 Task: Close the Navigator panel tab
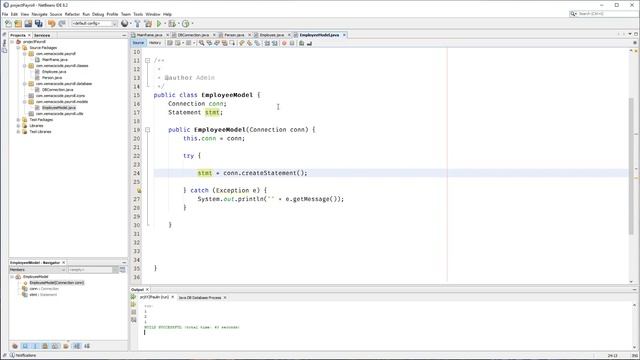click(63, 263)
